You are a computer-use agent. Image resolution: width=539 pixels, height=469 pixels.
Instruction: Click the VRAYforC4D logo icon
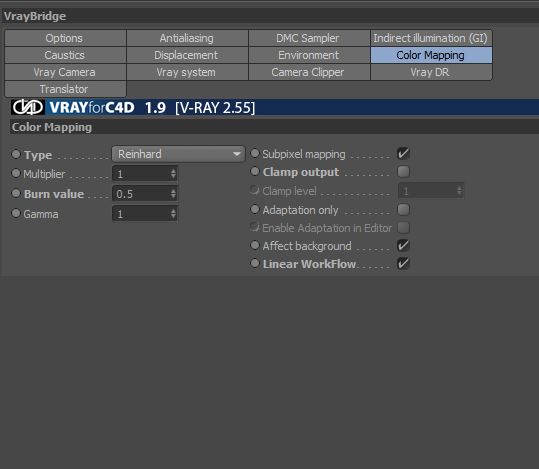click(x=28, y=107)
